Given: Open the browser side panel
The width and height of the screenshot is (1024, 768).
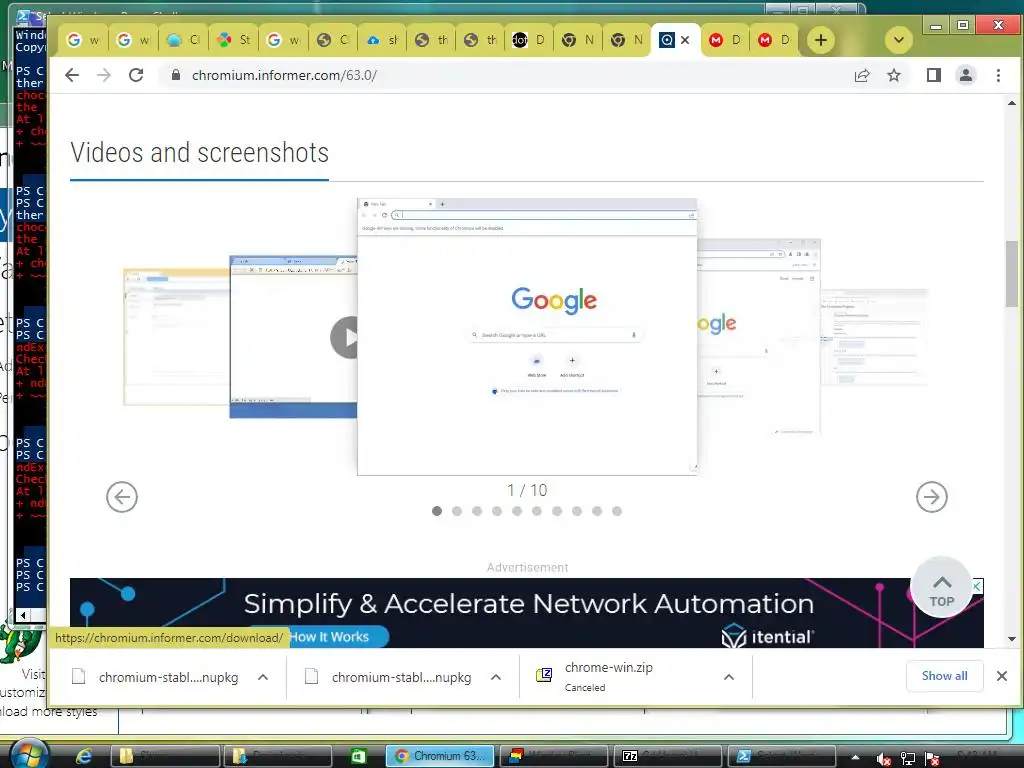Looking at the screenshot, I should click(934, 75).
